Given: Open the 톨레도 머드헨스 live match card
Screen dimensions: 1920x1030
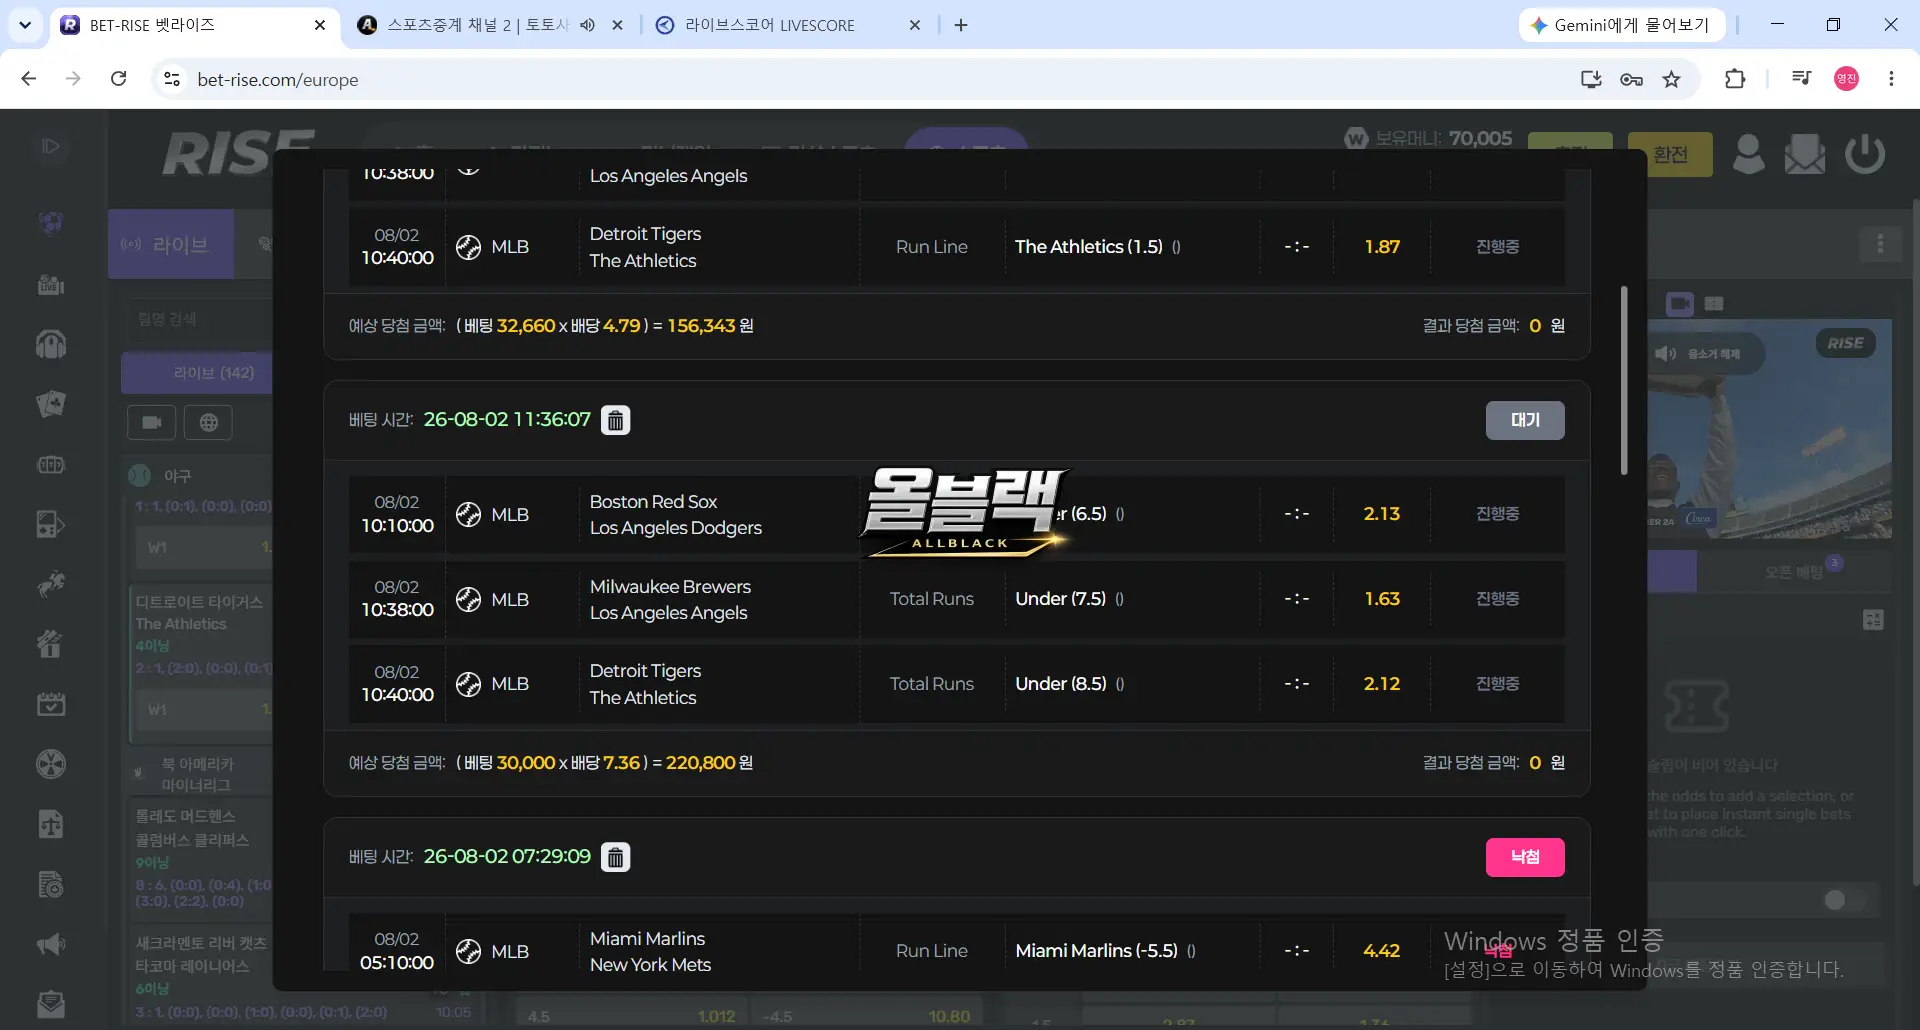Looking at the screenshot, I should tap(202, 858).
